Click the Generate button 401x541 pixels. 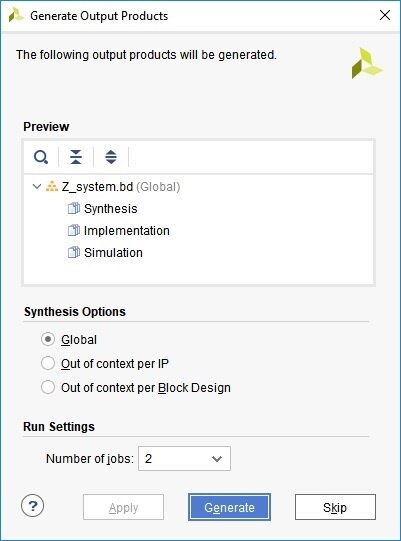click(229, 507)
